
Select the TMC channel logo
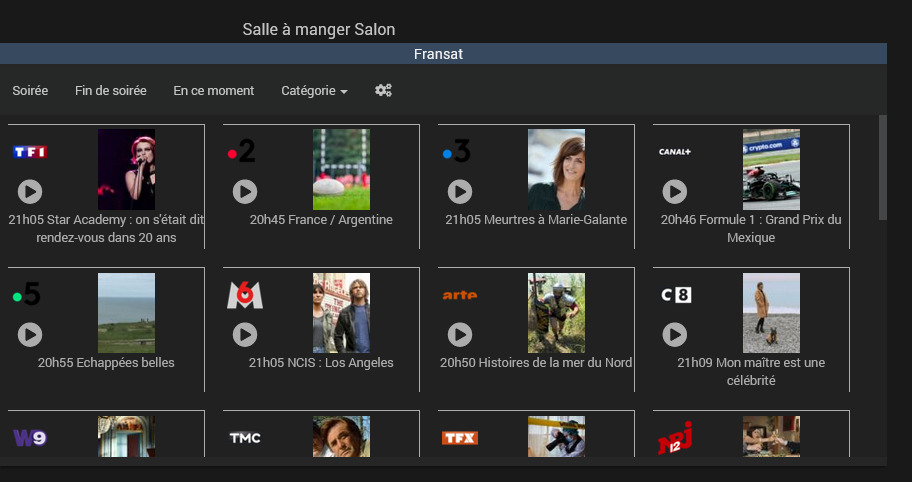pos(245,438)
